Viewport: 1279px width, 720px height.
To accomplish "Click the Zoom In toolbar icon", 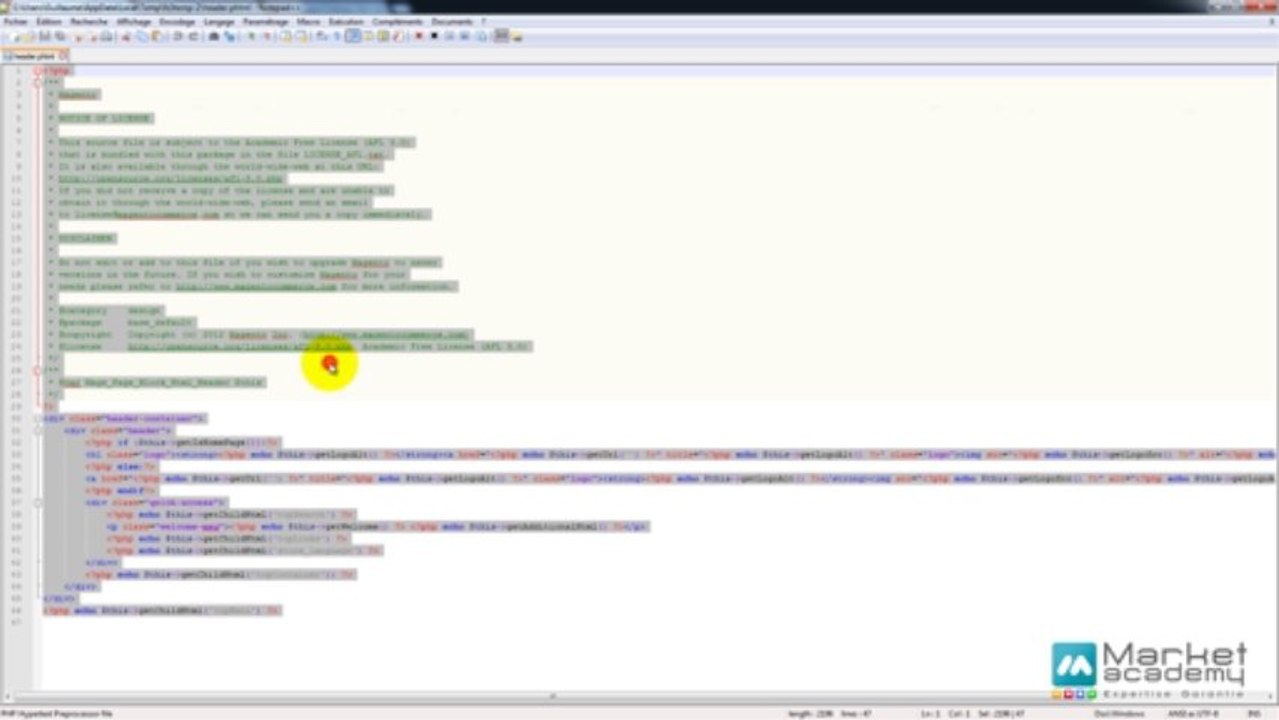I will click(x=250, y=36).
